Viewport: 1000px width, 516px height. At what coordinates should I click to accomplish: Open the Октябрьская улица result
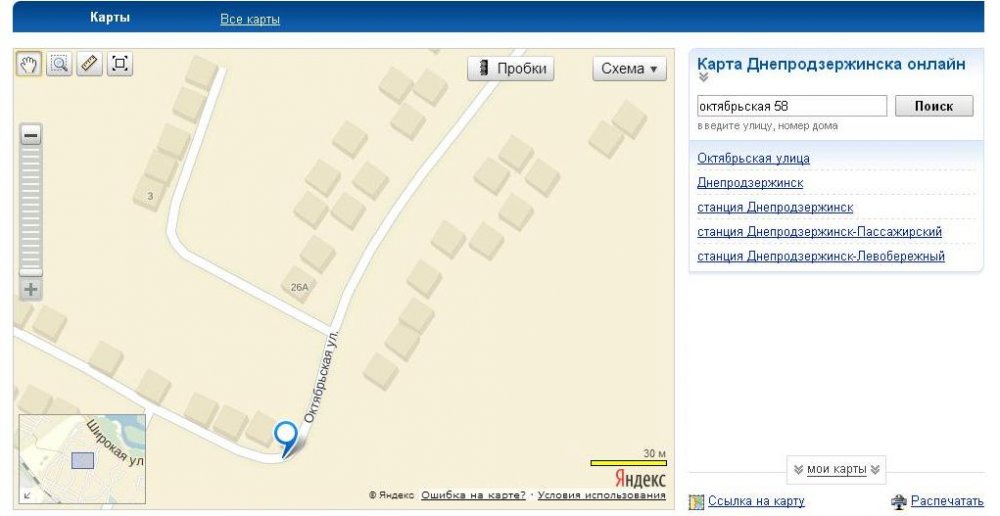click(753, 158)
